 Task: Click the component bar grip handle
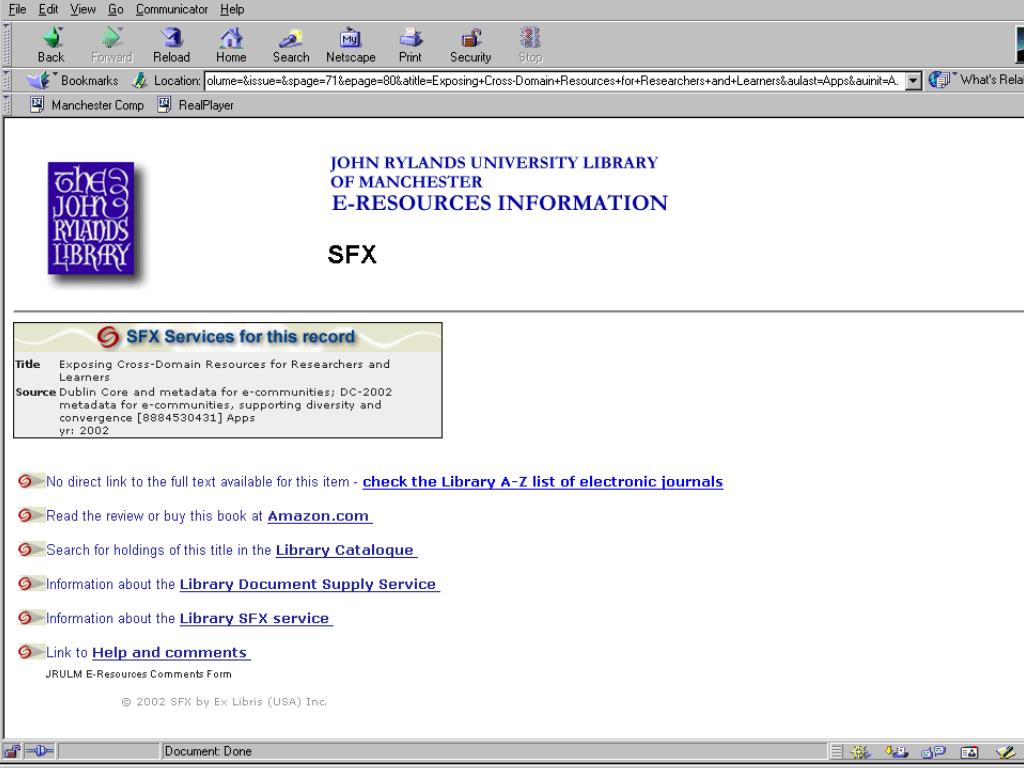click(837, 752)
